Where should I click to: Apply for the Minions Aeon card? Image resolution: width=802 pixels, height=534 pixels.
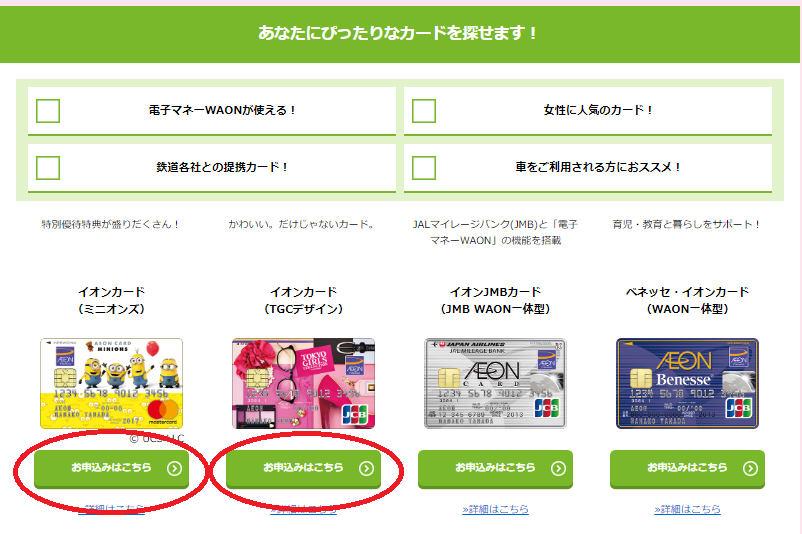(x=112, y=469)
